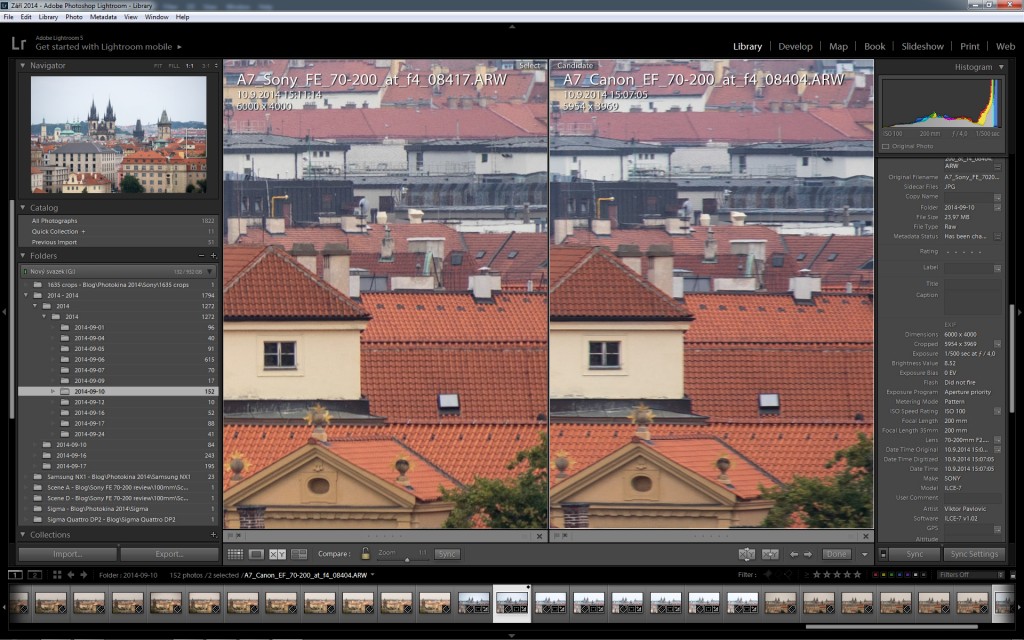Collapse the Histogram panel

pos(1001,67)
